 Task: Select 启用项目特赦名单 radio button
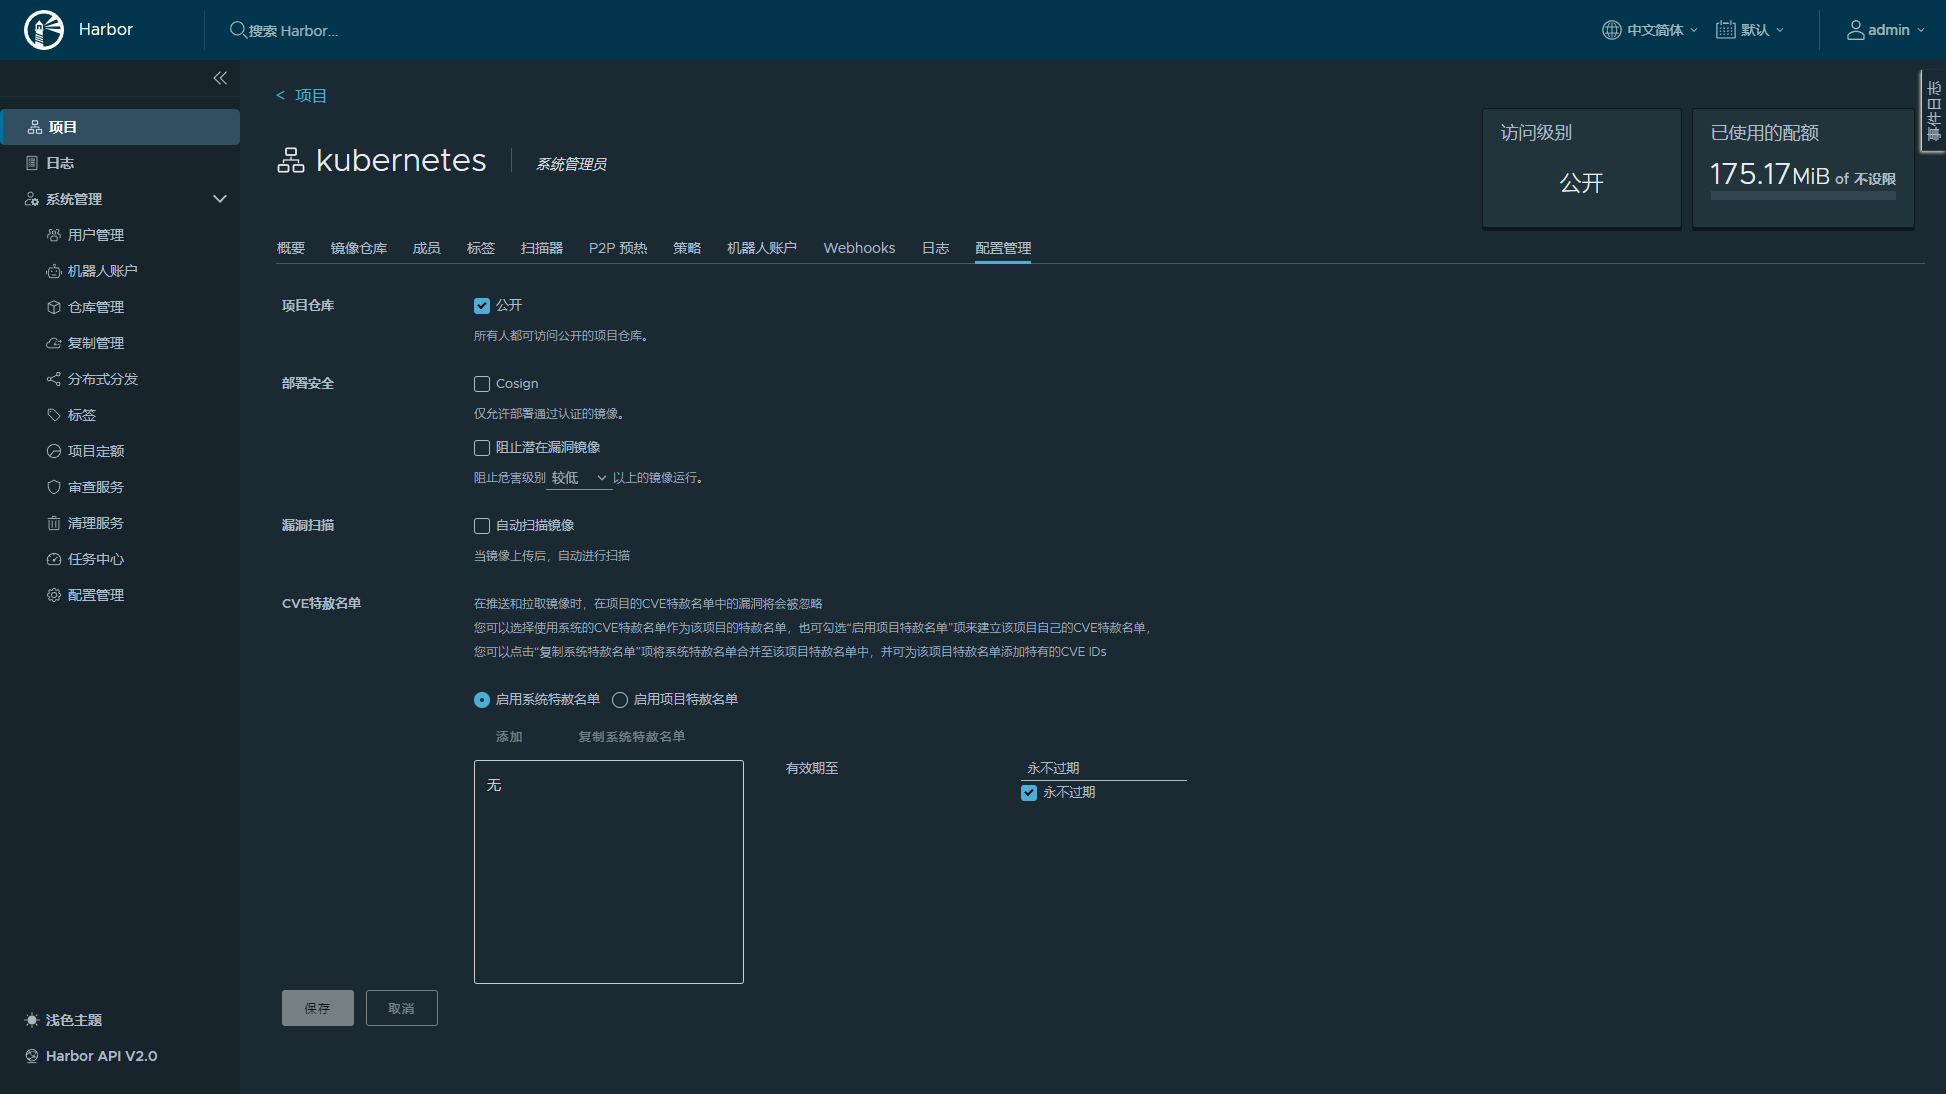pos(620,700)
